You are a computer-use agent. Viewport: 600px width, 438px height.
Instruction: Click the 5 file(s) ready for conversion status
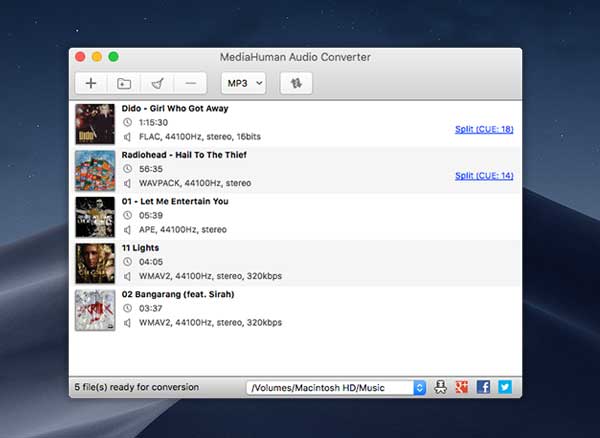pyautogui.click(x=137, y=387)
